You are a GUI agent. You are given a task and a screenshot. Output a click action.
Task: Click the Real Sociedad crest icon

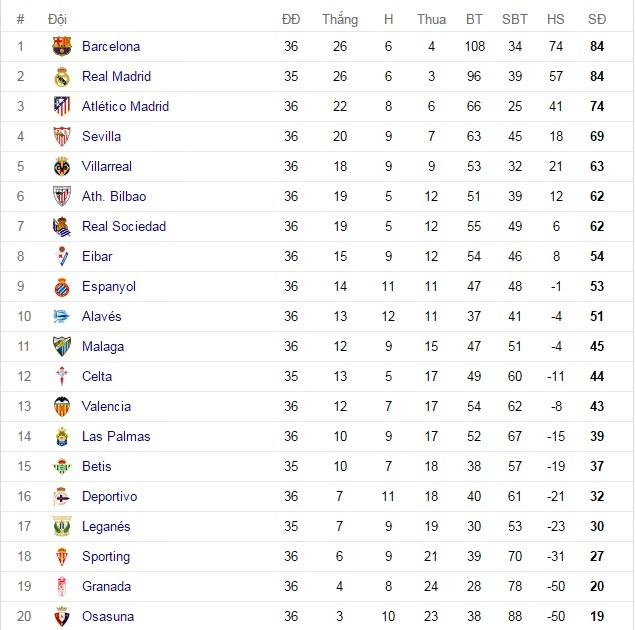62,226
